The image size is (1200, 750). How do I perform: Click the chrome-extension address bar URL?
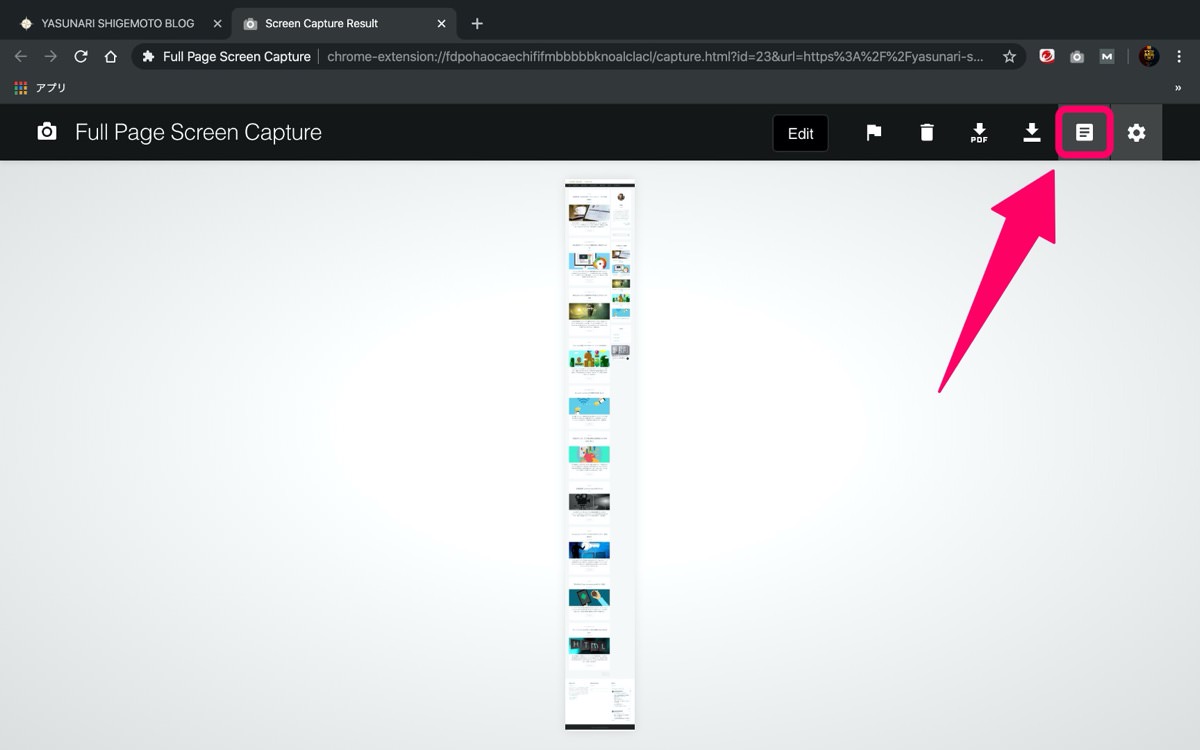click(655, 57)
